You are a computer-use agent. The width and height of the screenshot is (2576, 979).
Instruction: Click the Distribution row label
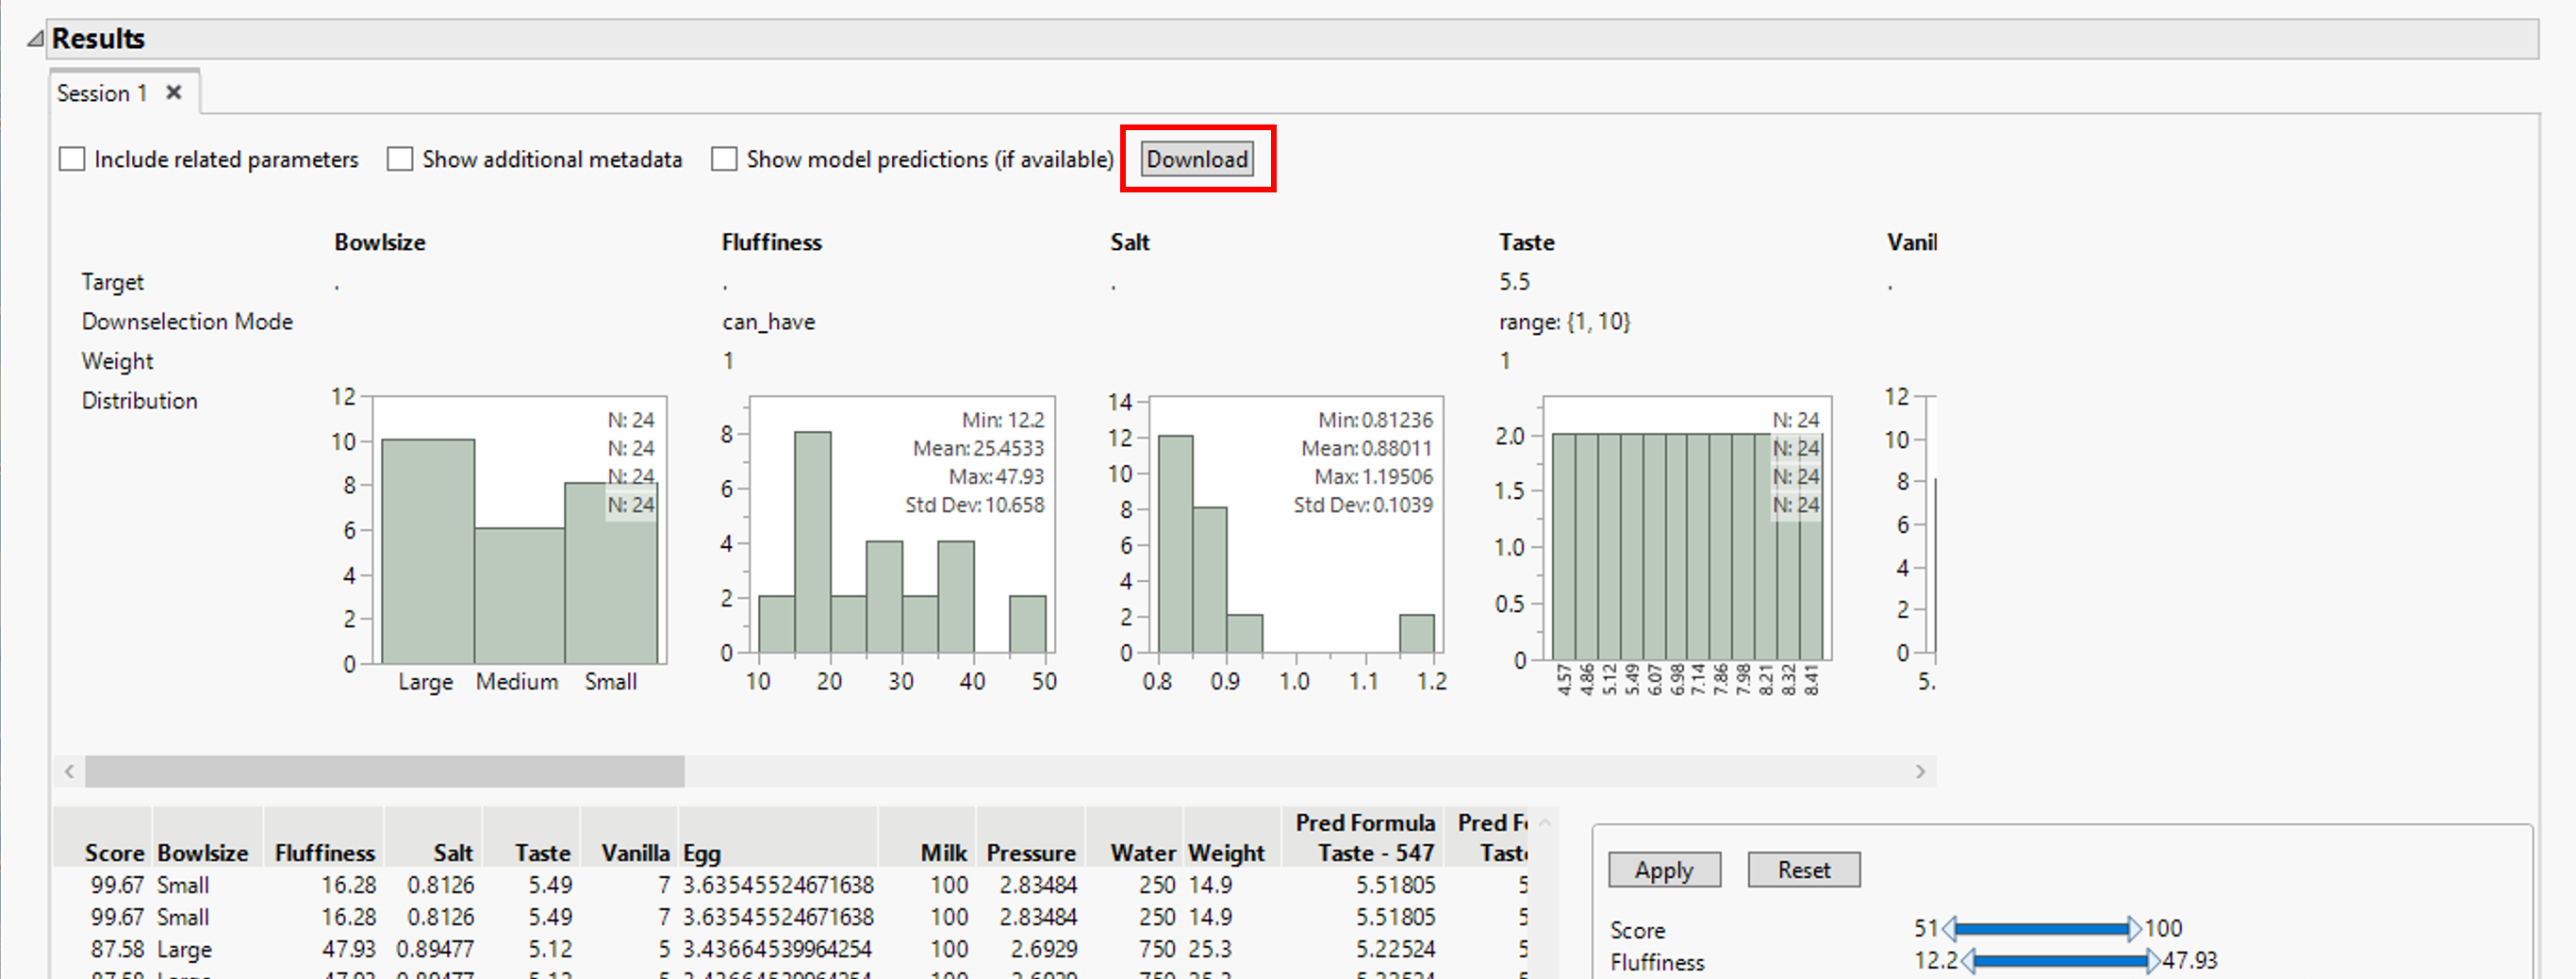tap(139, 401)
